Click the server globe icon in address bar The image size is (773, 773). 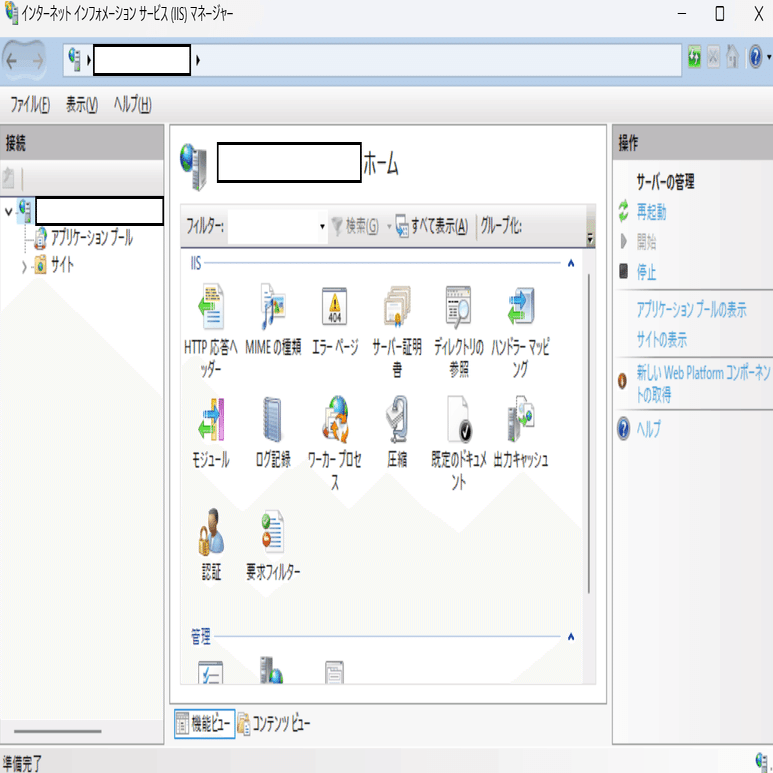point(74,60)
